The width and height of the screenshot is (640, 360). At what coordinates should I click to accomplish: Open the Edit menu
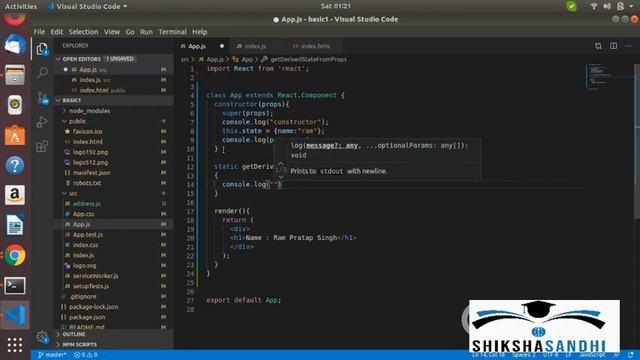[57, 32]
